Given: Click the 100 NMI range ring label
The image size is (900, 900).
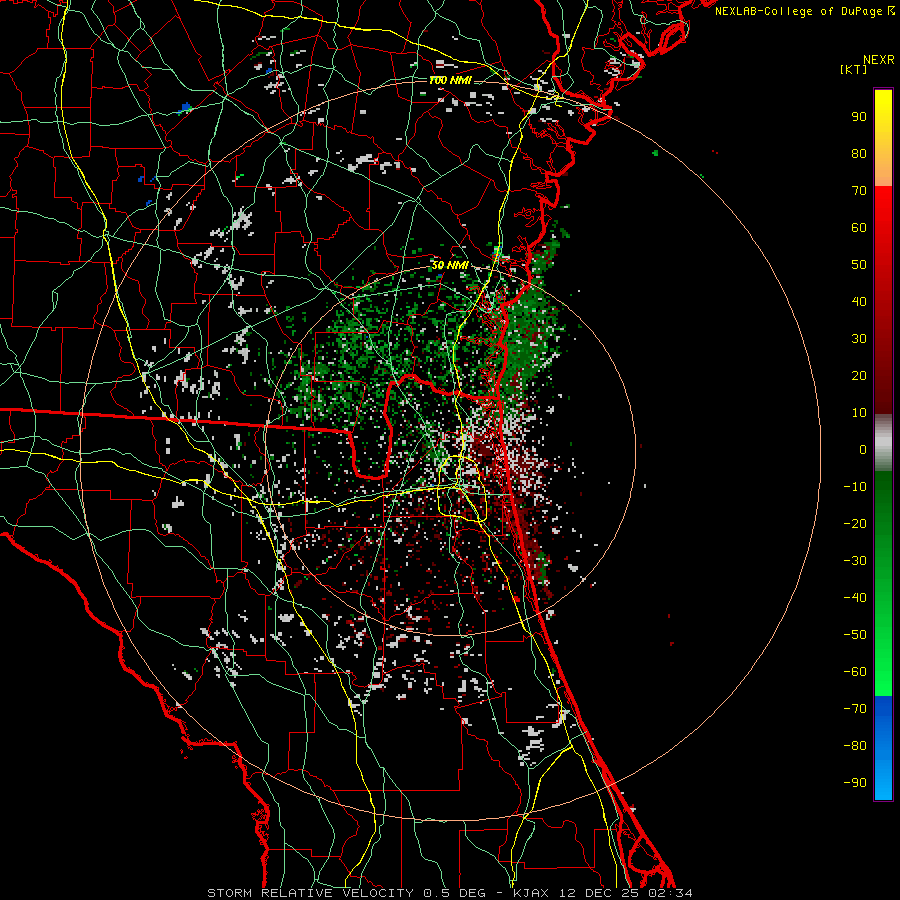Looking at the screenshot, I should point(450,80).
